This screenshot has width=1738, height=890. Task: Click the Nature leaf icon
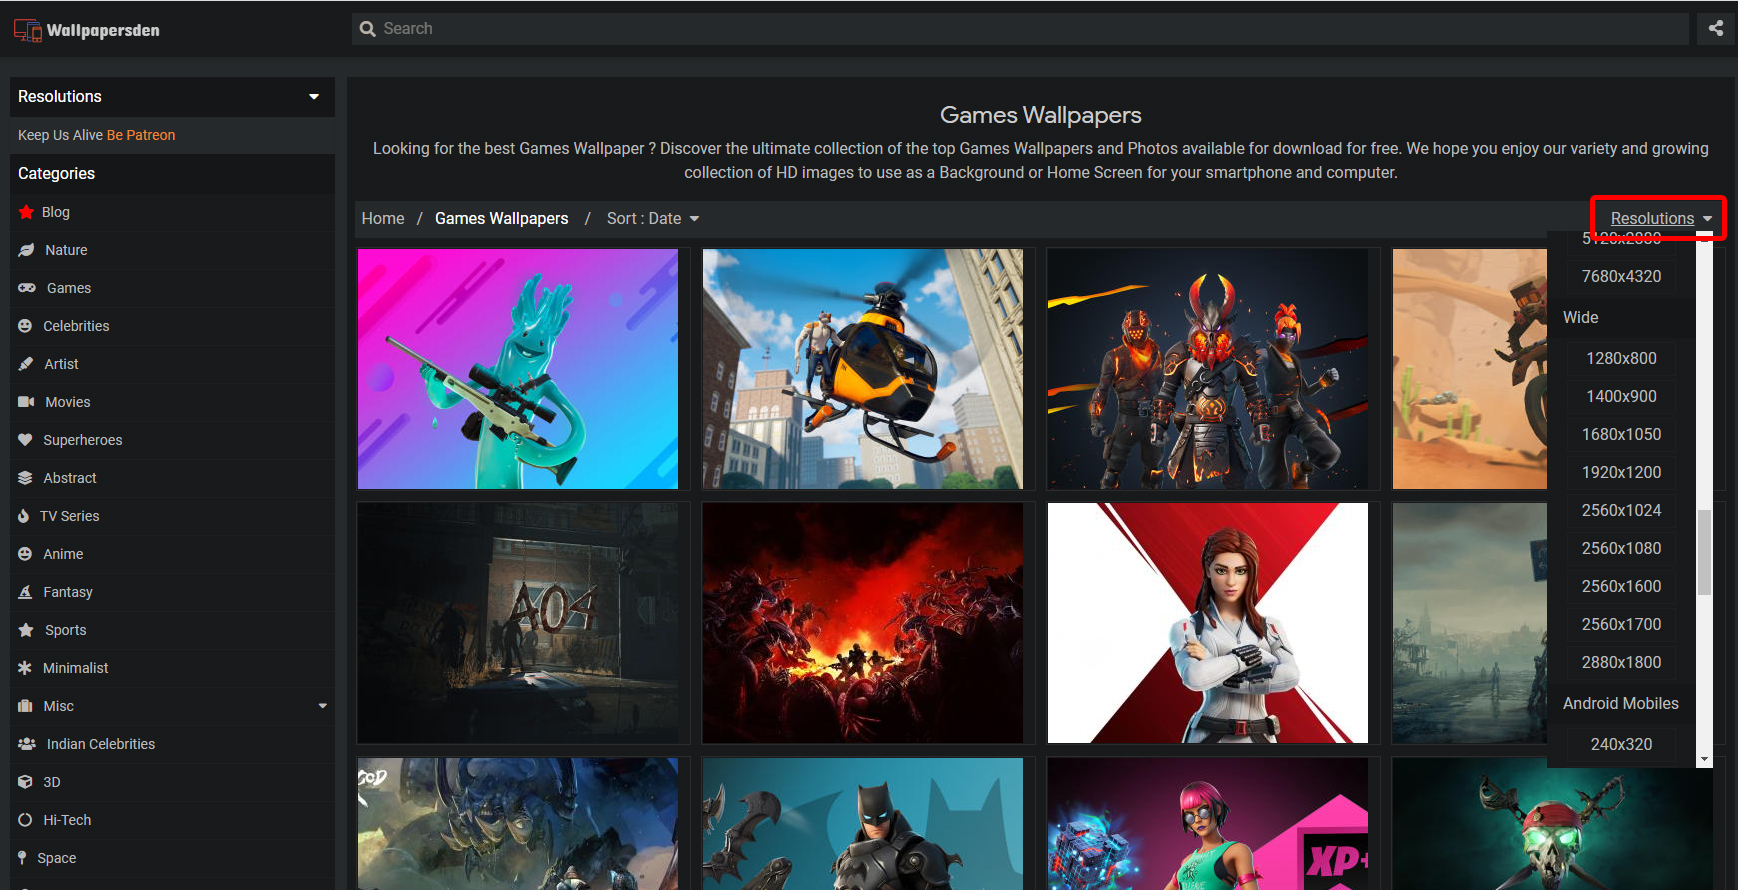click(x=26, y=250)
